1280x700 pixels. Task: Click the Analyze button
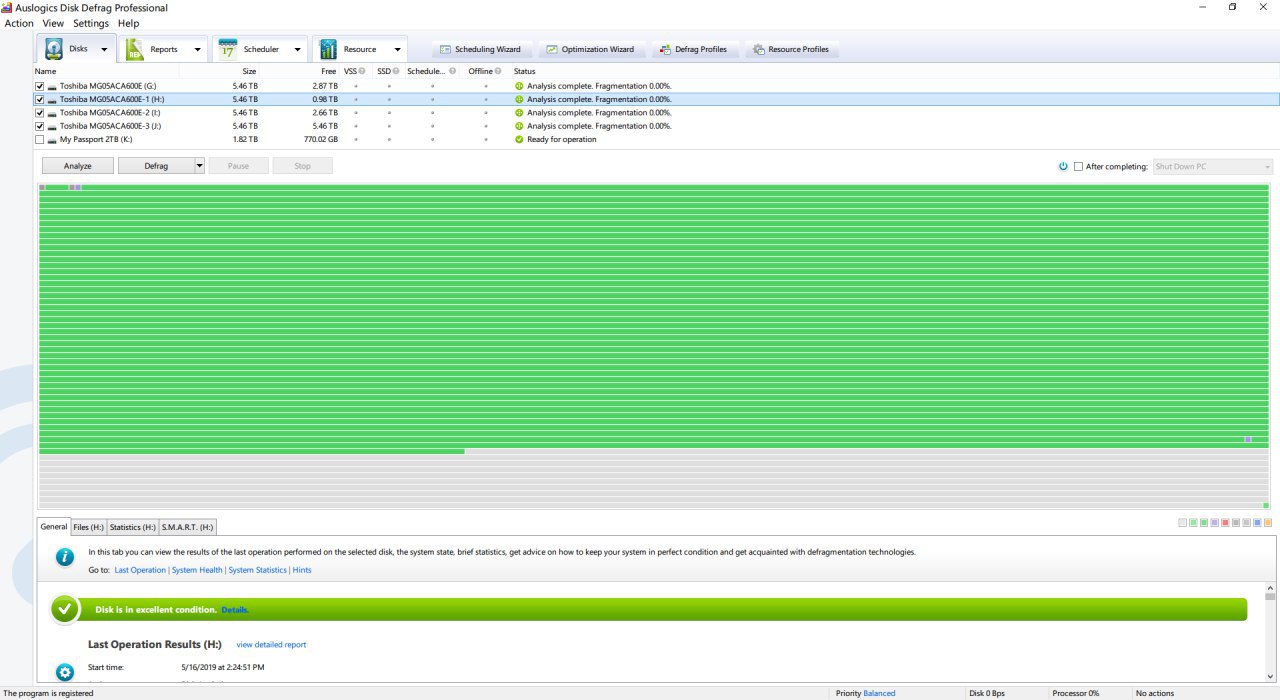tap(78, 166)
